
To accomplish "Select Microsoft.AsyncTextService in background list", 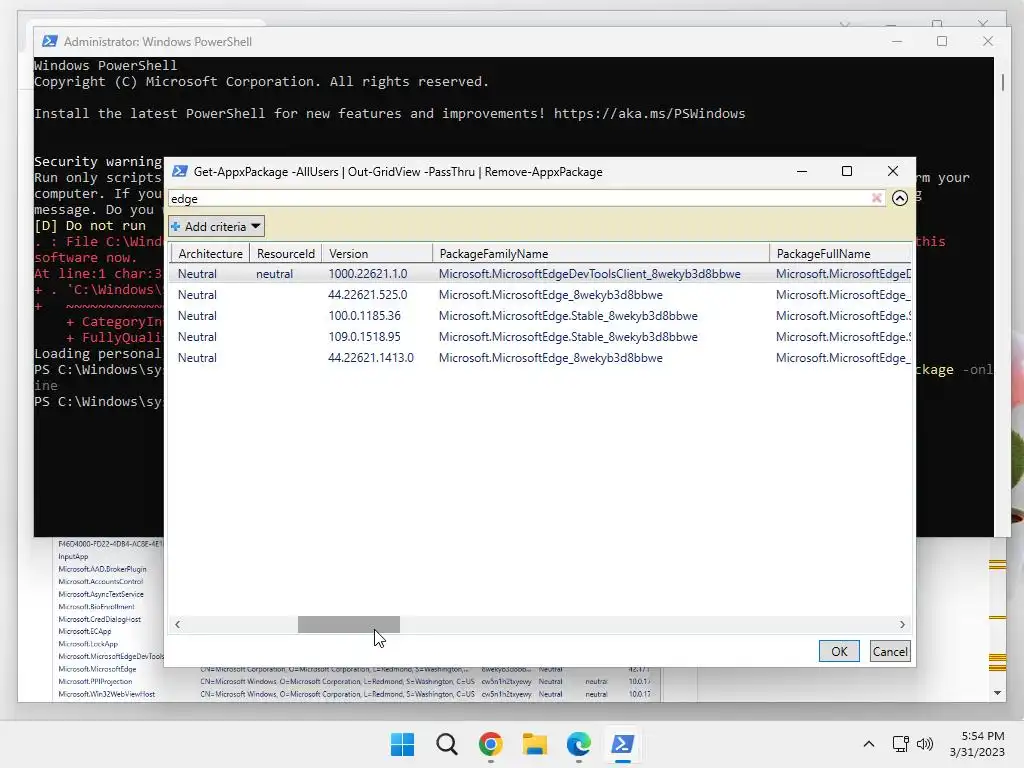I will (101, 594).
